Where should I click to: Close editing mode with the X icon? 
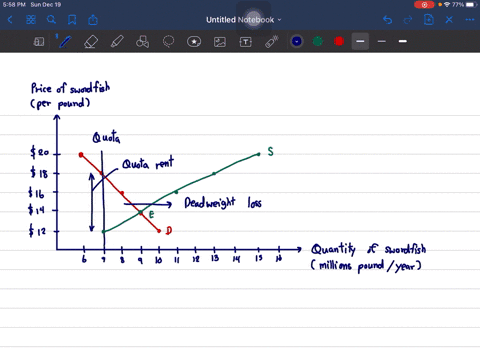449,20
